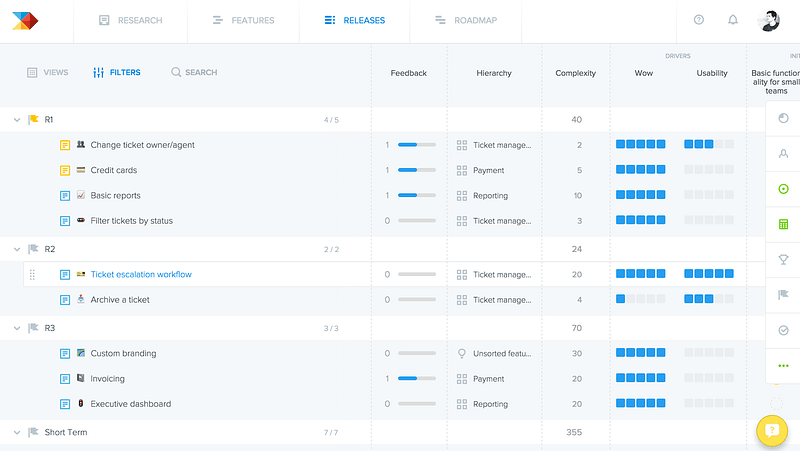
Task: Toggle the green target drivers sidebar icon
Action: coord(783,189)
